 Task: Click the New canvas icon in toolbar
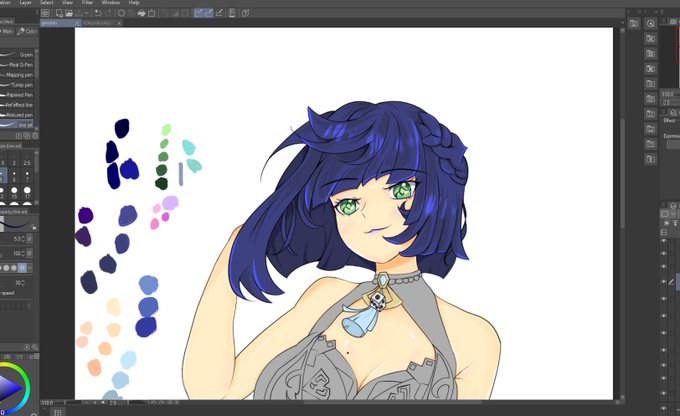(59, 13)
